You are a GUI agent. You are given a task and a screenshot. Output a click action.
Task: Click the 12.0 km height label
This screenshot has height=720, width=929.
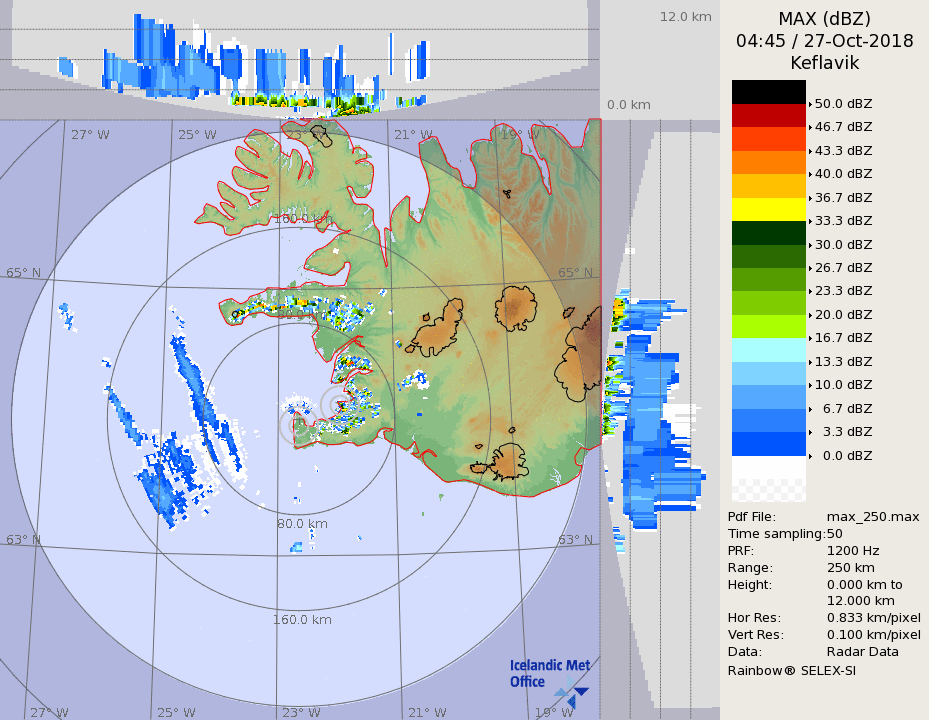685,16
